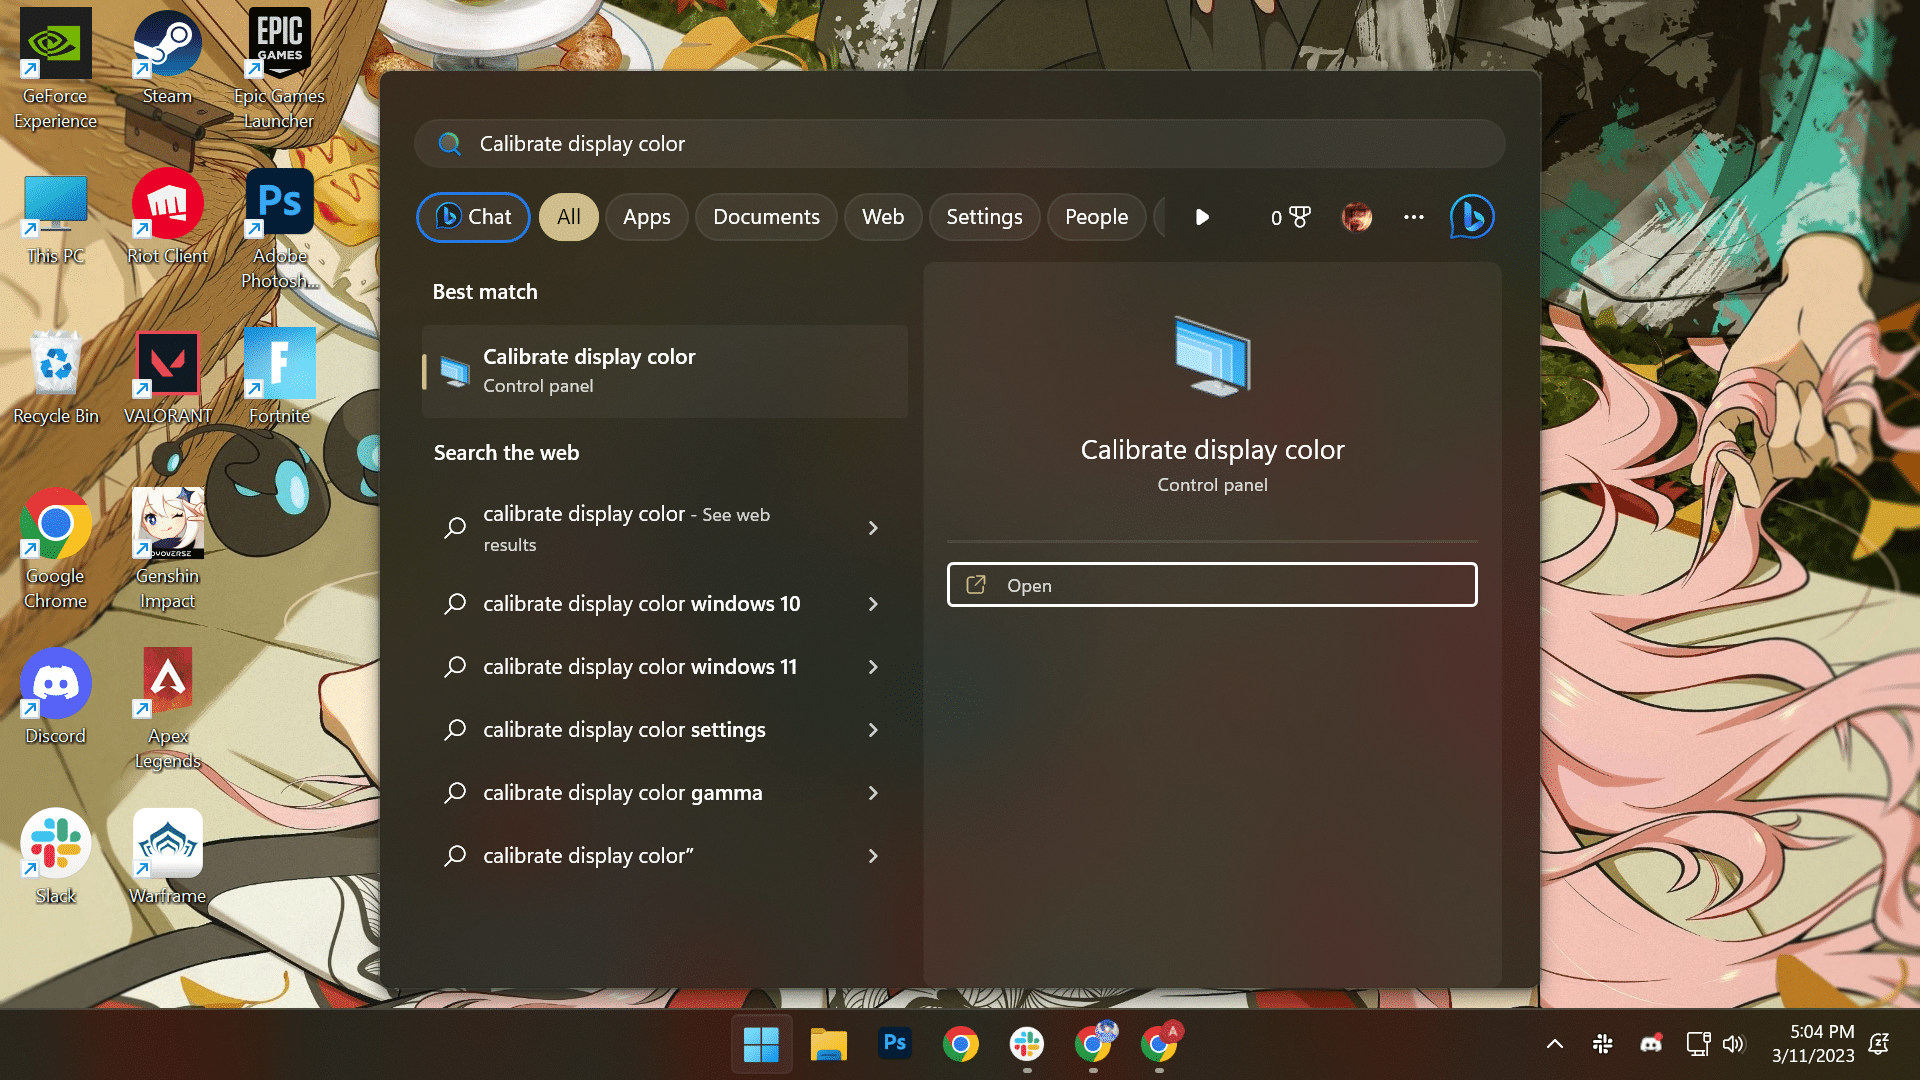The height and width of the screenshot is (1080, 1920).
Task: Click the Bing chat icon at top right
Action: 1471,217
